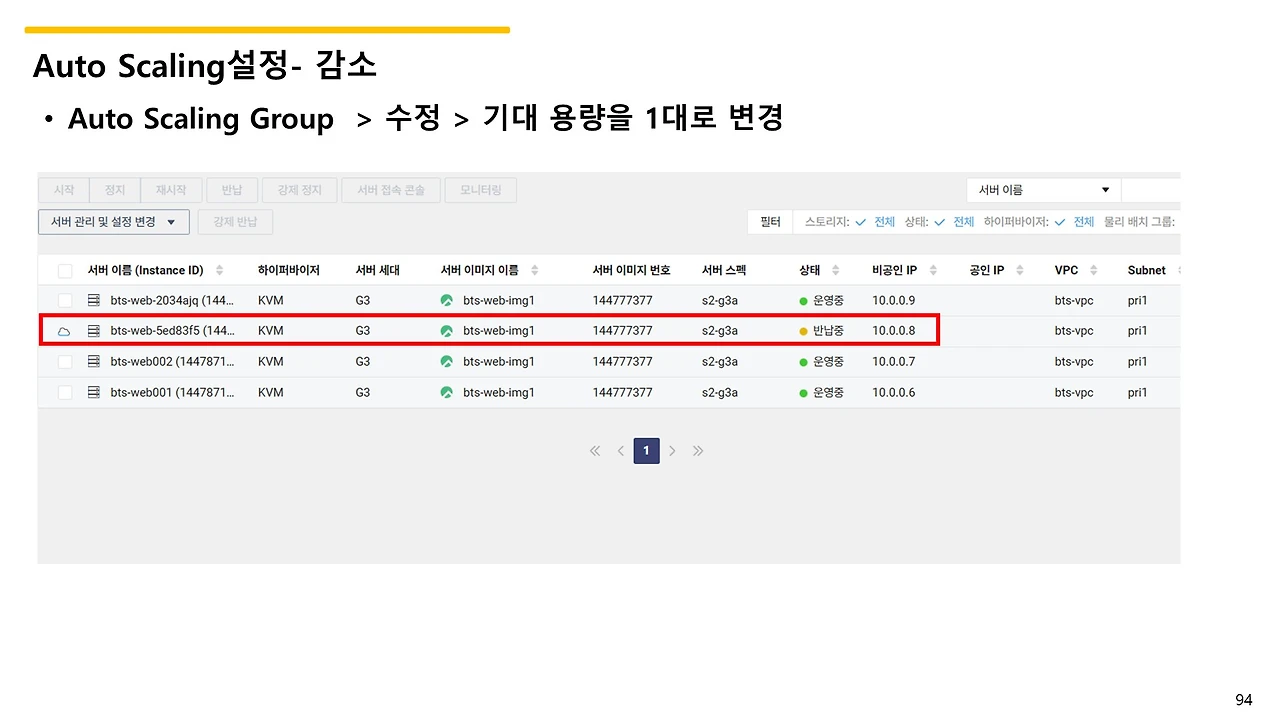
Task: Check the select-all header checkbox
Action: point(65,270)
